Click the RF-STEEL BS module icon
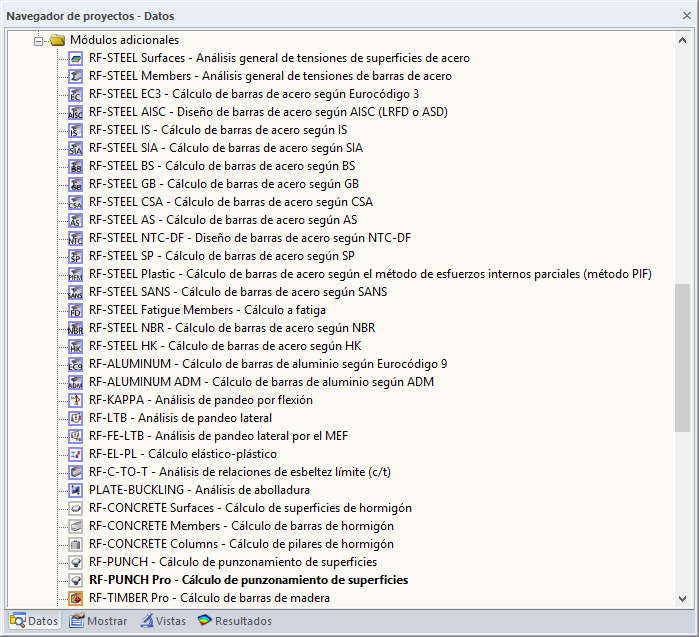The image size is (699, 637). point(75,166)
